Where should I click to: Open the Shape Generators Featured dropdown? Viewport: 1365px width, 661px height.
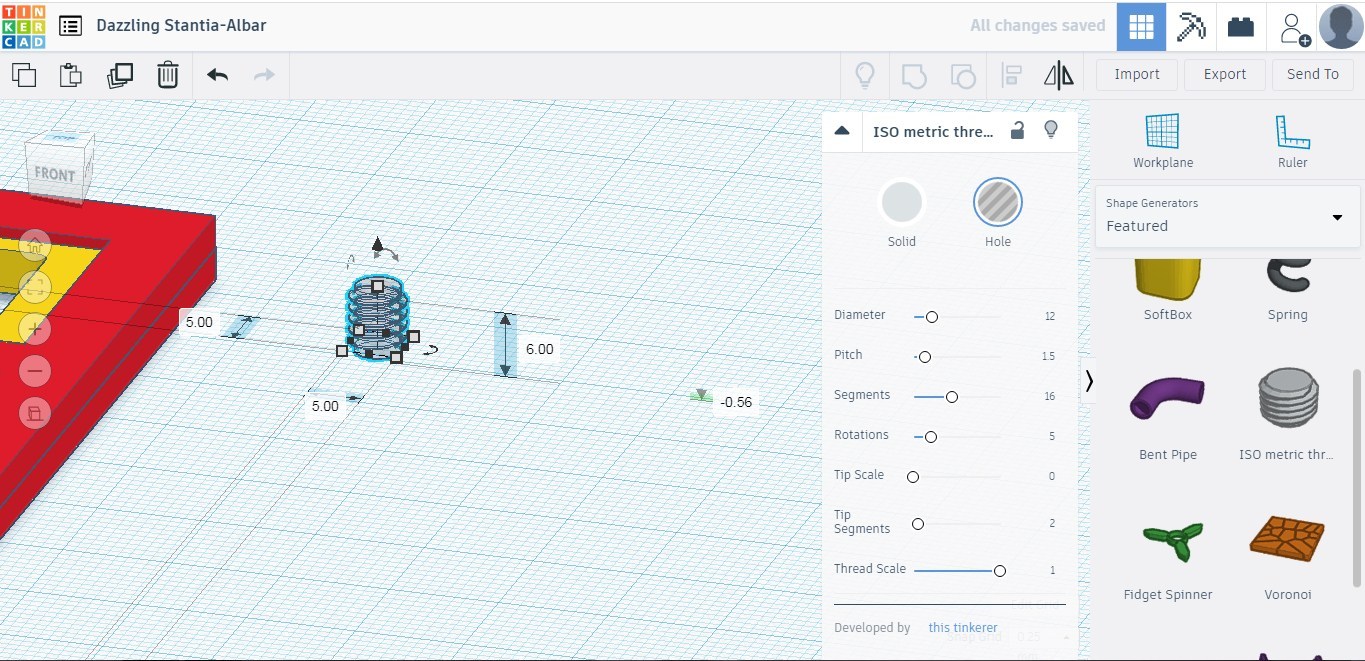(x=1227, y=216)
